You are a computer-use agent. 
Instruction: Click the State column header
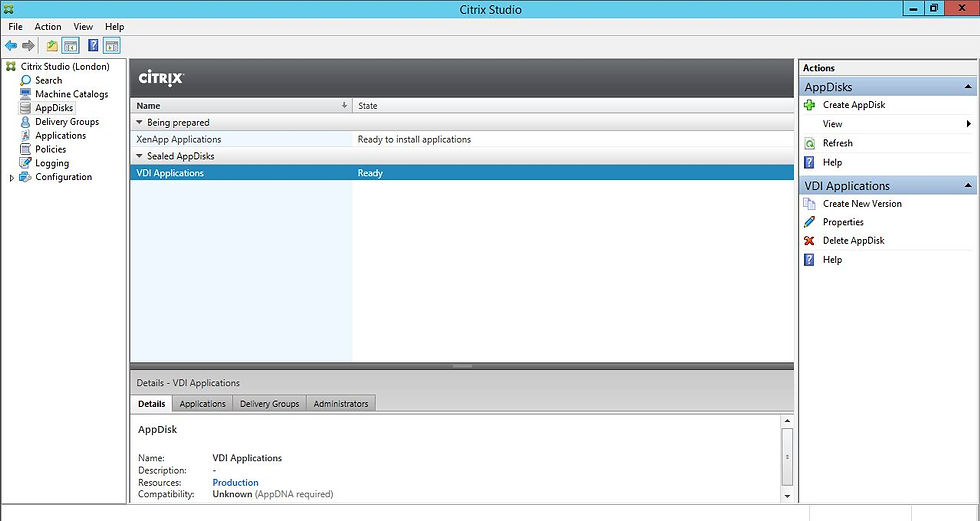[573, 106]
